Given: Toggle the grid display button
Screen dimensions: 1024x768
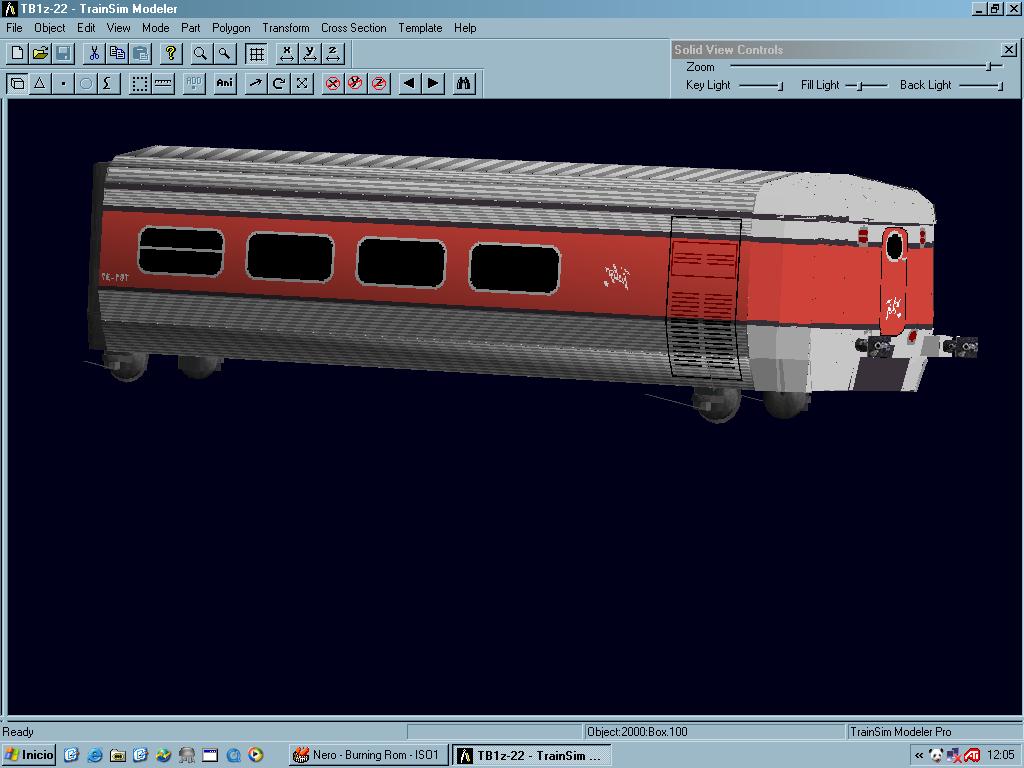Looking at the screenshot, I should (257, 53).
